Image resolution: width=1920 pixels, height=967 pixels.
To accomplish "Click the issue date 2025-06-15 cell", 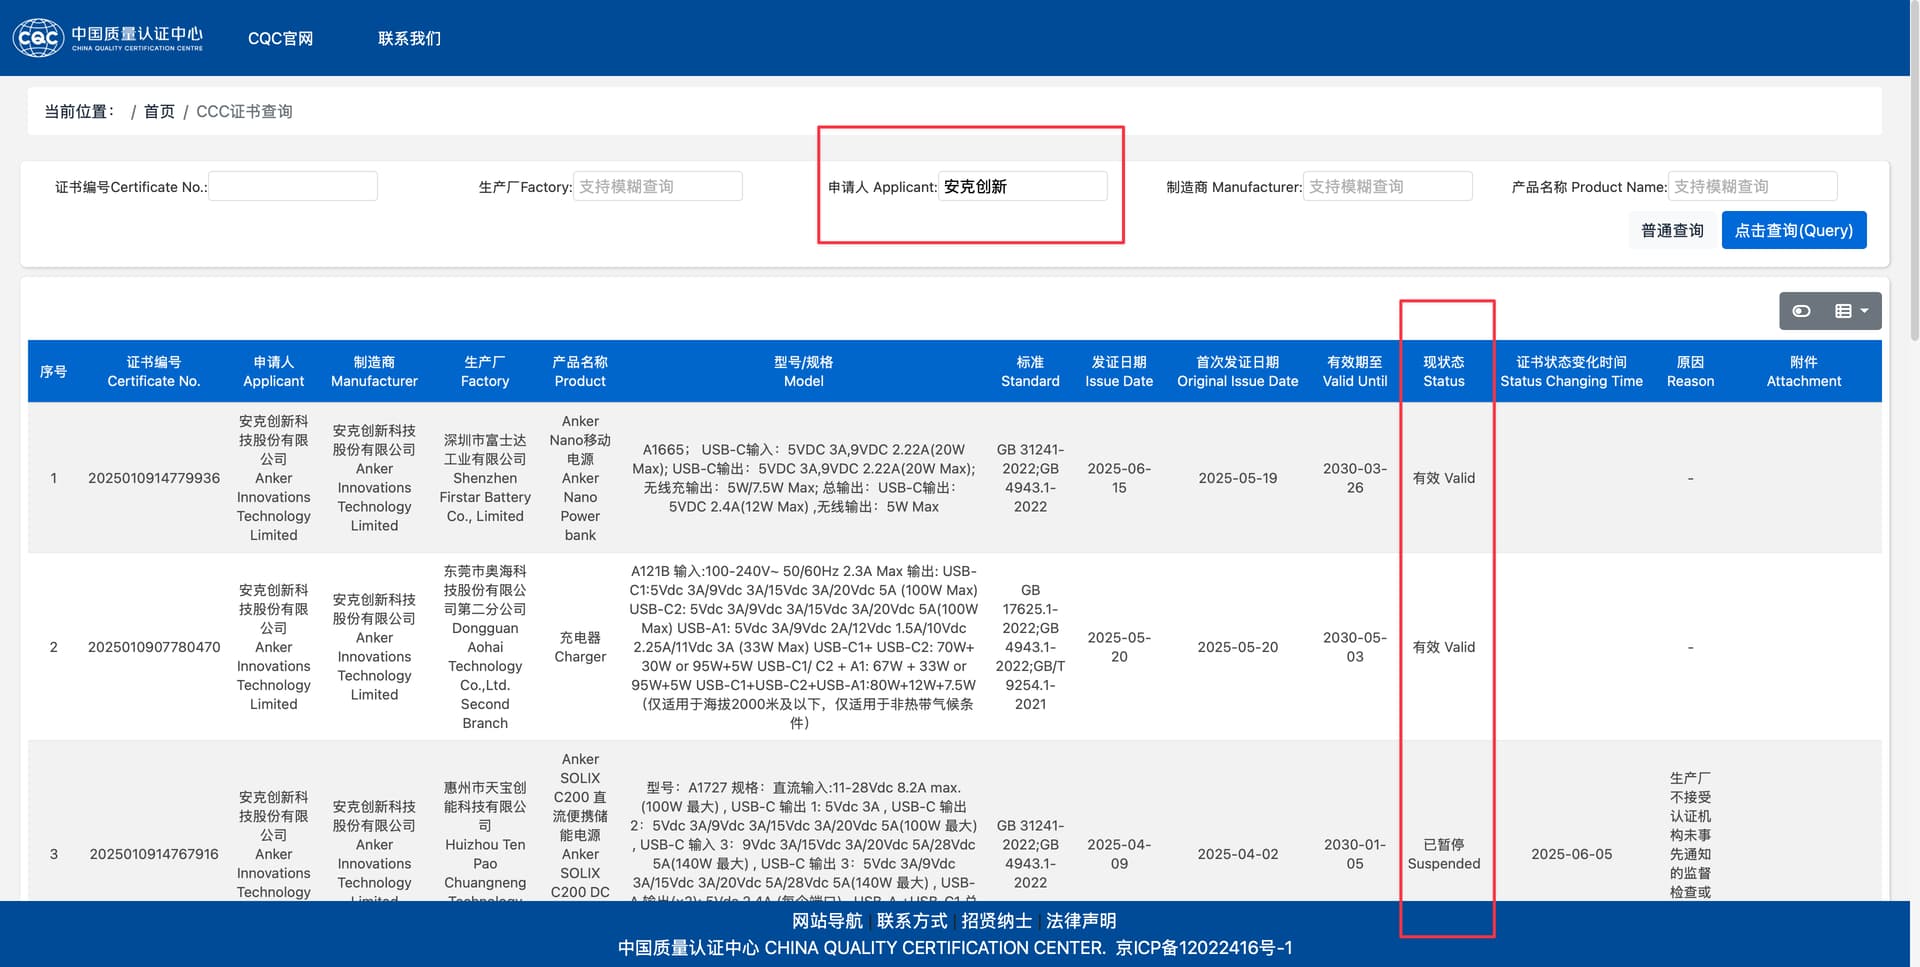I will pos(1119,478).
